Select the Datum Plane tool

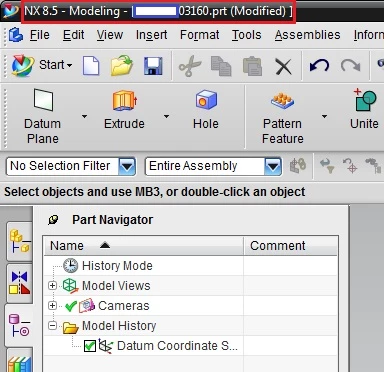pyautogui.click(x=43, y=117)
